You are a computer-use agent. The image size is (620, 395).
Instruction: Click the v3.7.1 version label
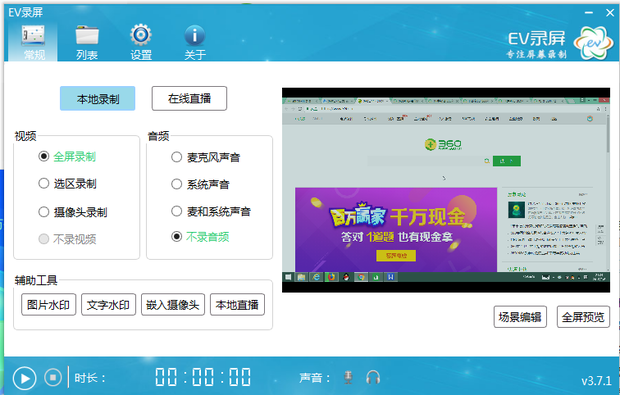tap(596, 381)
